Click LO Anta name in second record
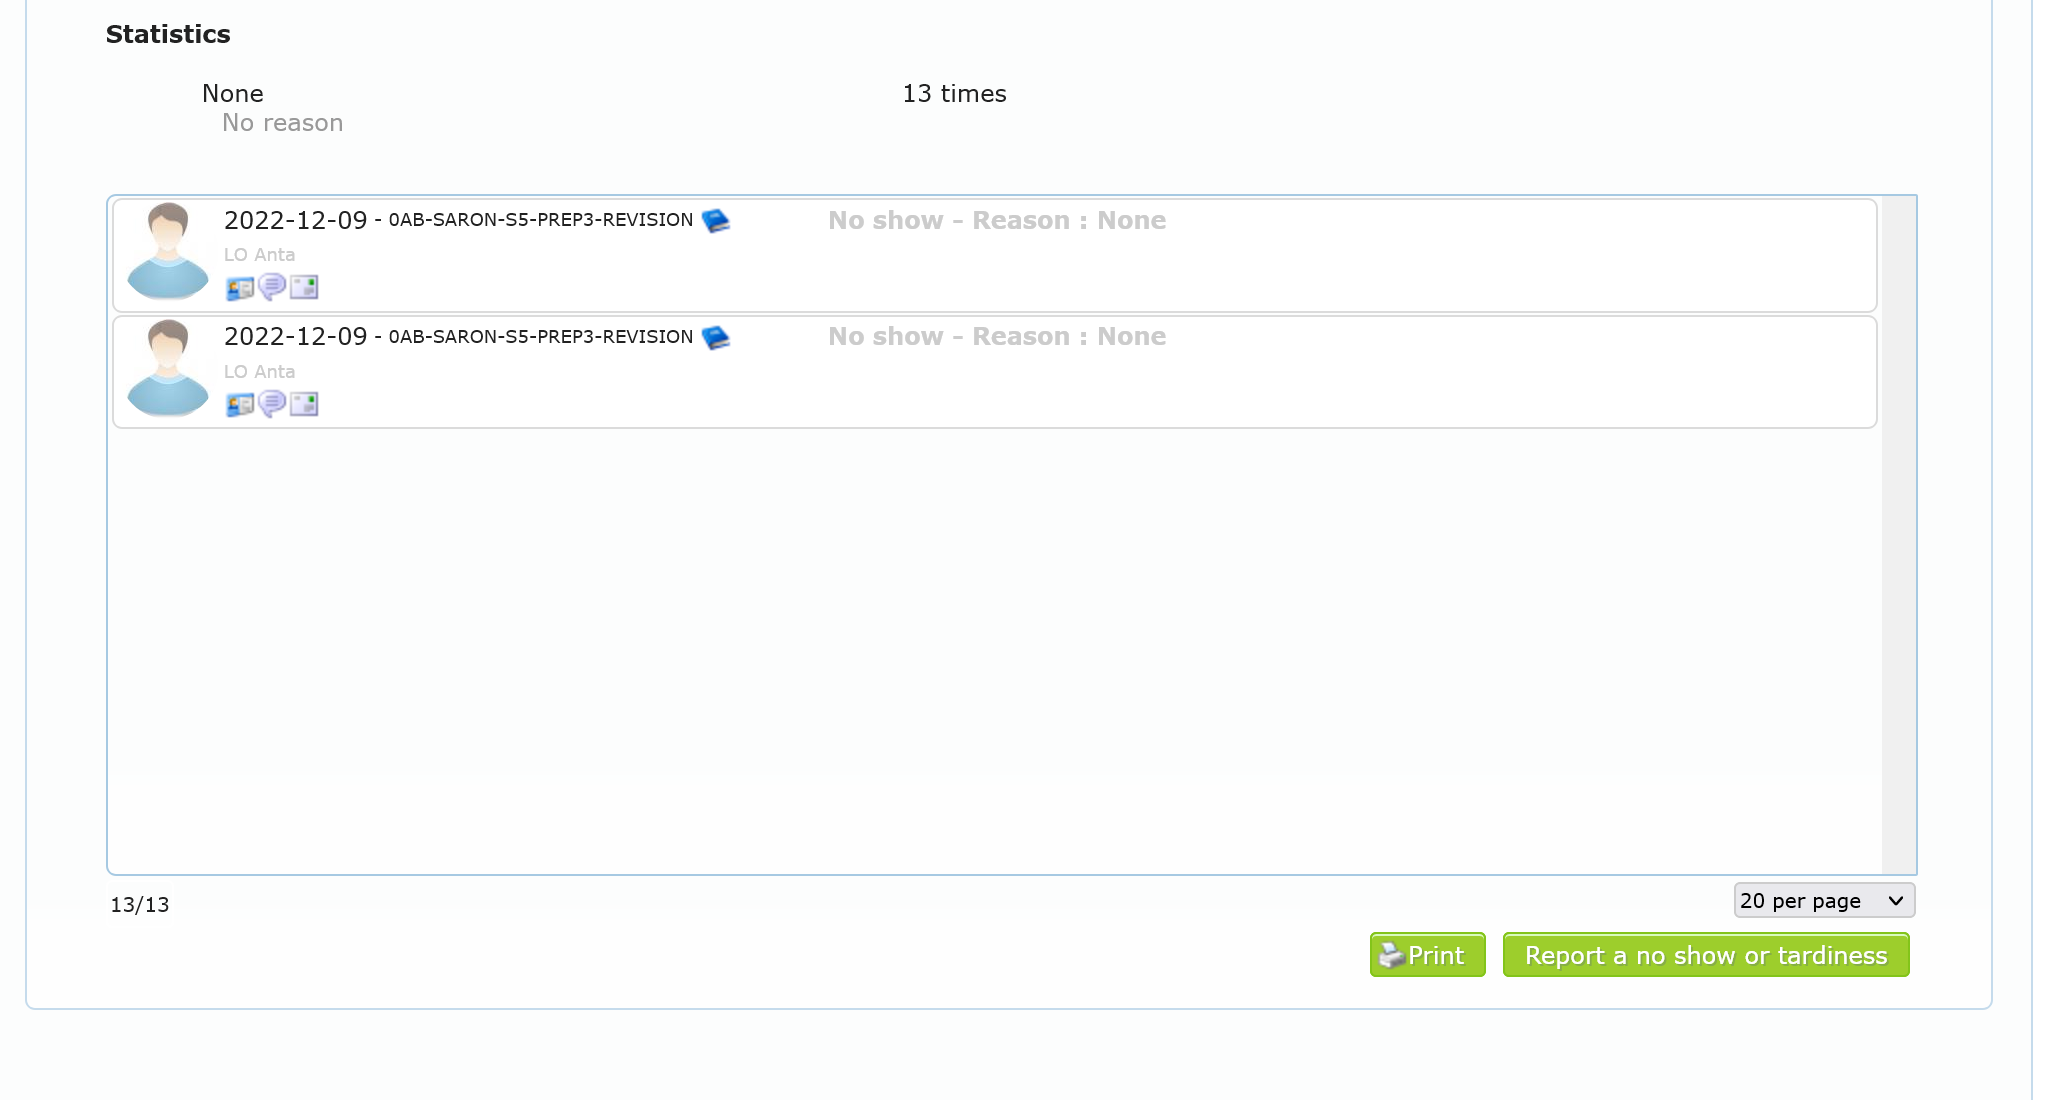The width and height of the screenshot is (2060, 1100). (x=259, y=372)
